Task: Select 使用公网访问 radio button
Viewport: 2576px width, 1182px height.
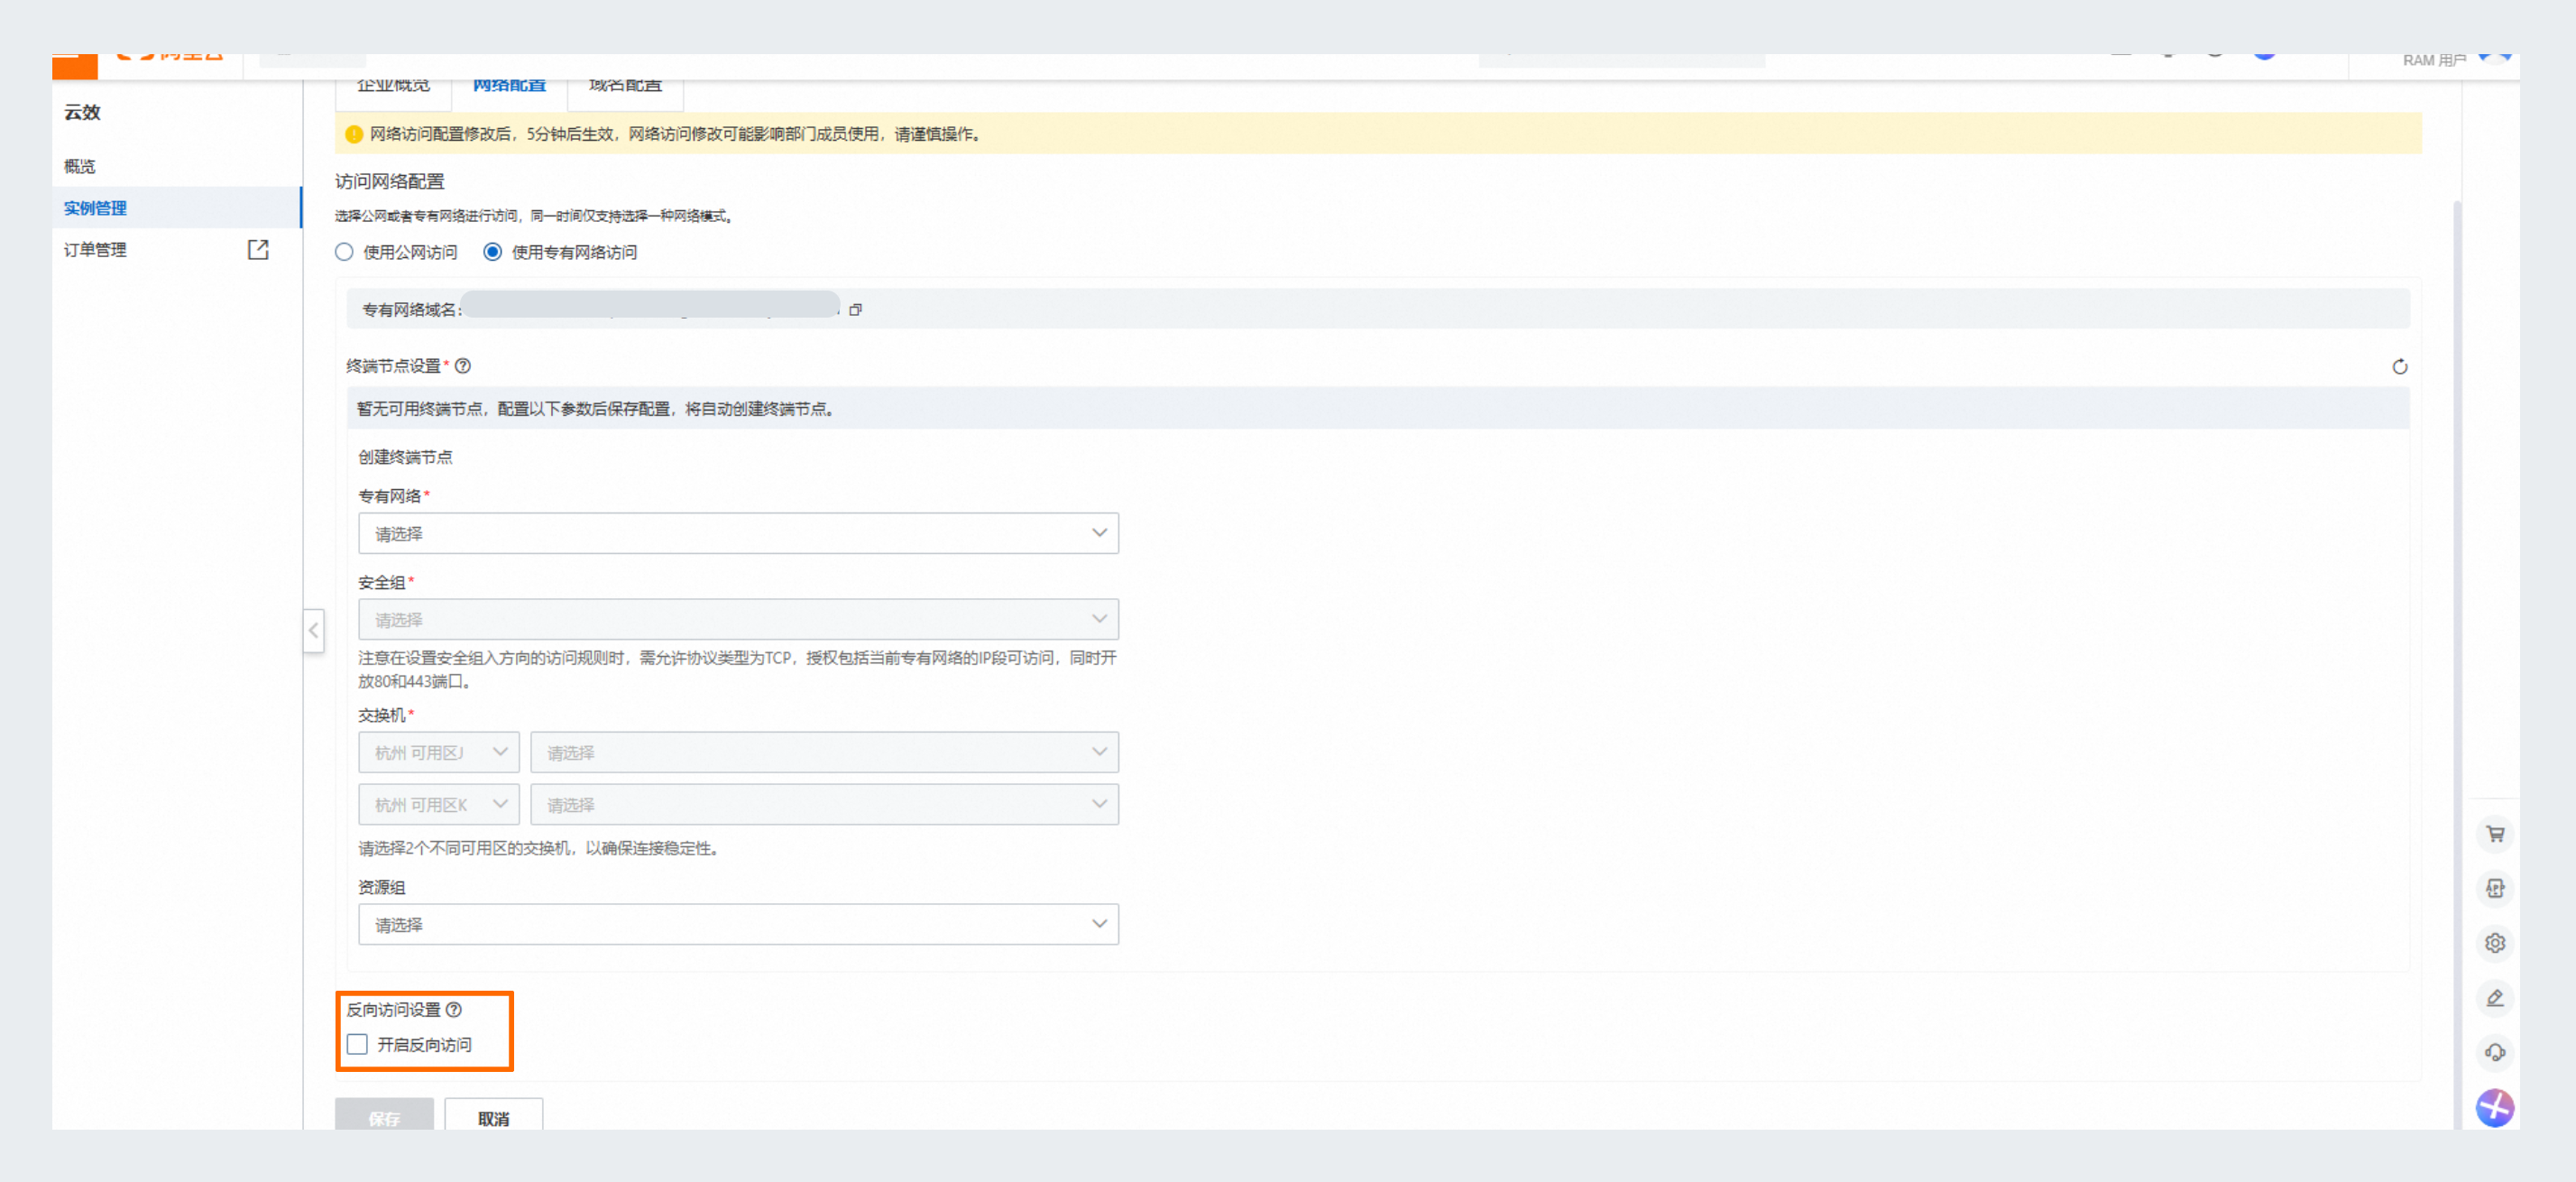Action: [344, 252]
